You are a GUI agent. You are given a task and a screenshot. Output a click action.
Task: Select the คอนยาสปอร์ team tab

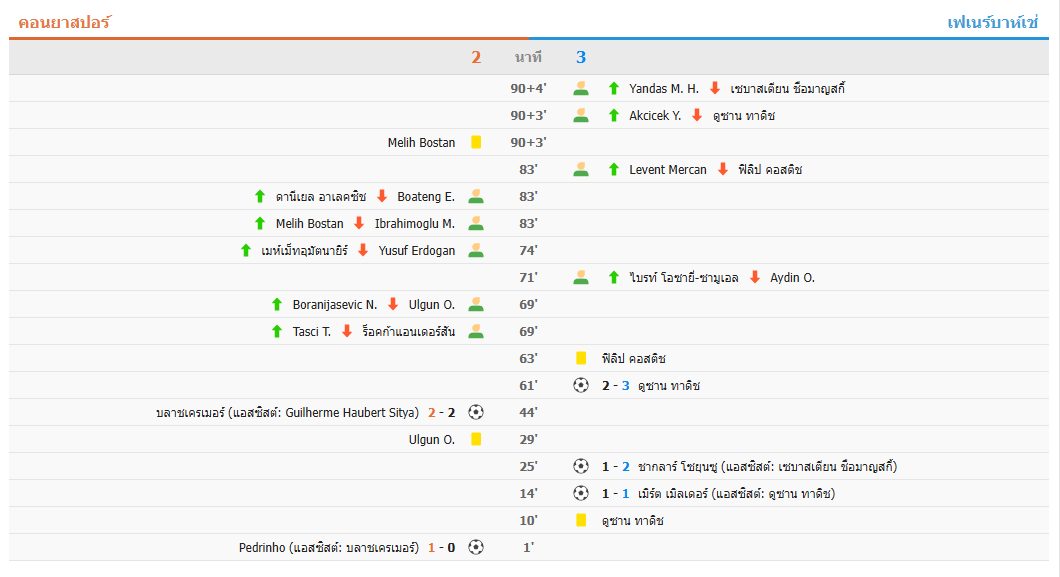click(x=64, y=22)
